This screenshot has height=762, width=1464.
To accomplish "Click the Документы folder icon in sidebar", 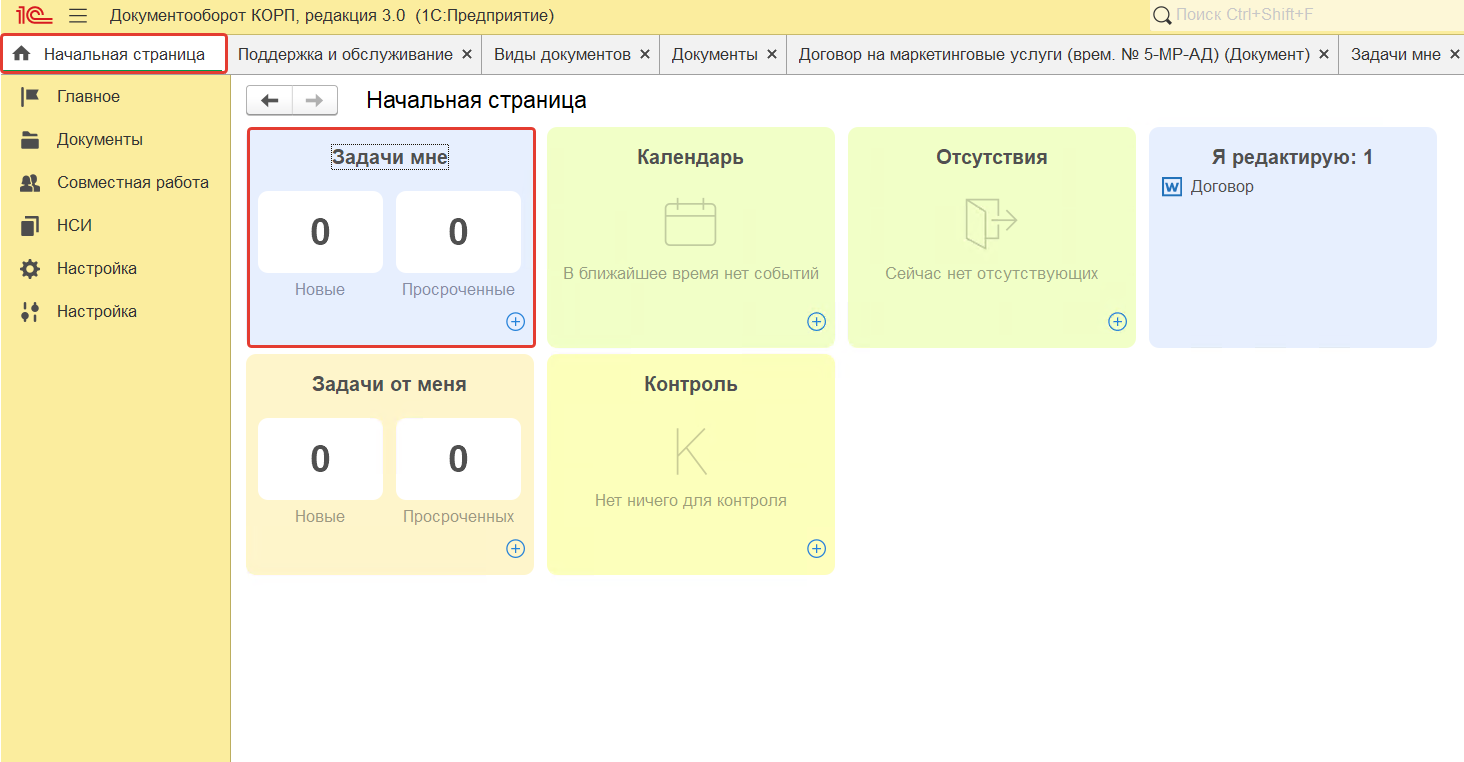I will 30,140.
